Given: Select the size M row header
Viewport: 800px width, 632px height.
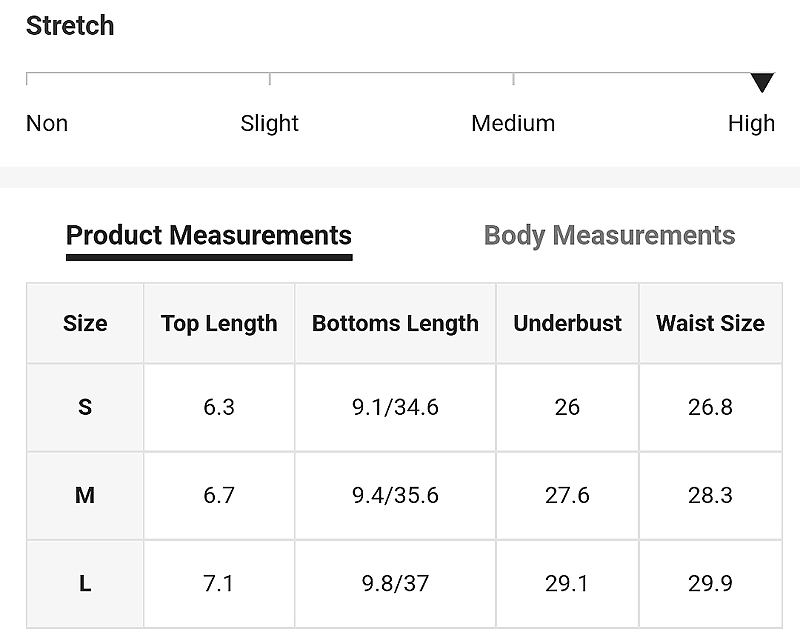Looking at the screenshot, I should (x=85, y=495).
